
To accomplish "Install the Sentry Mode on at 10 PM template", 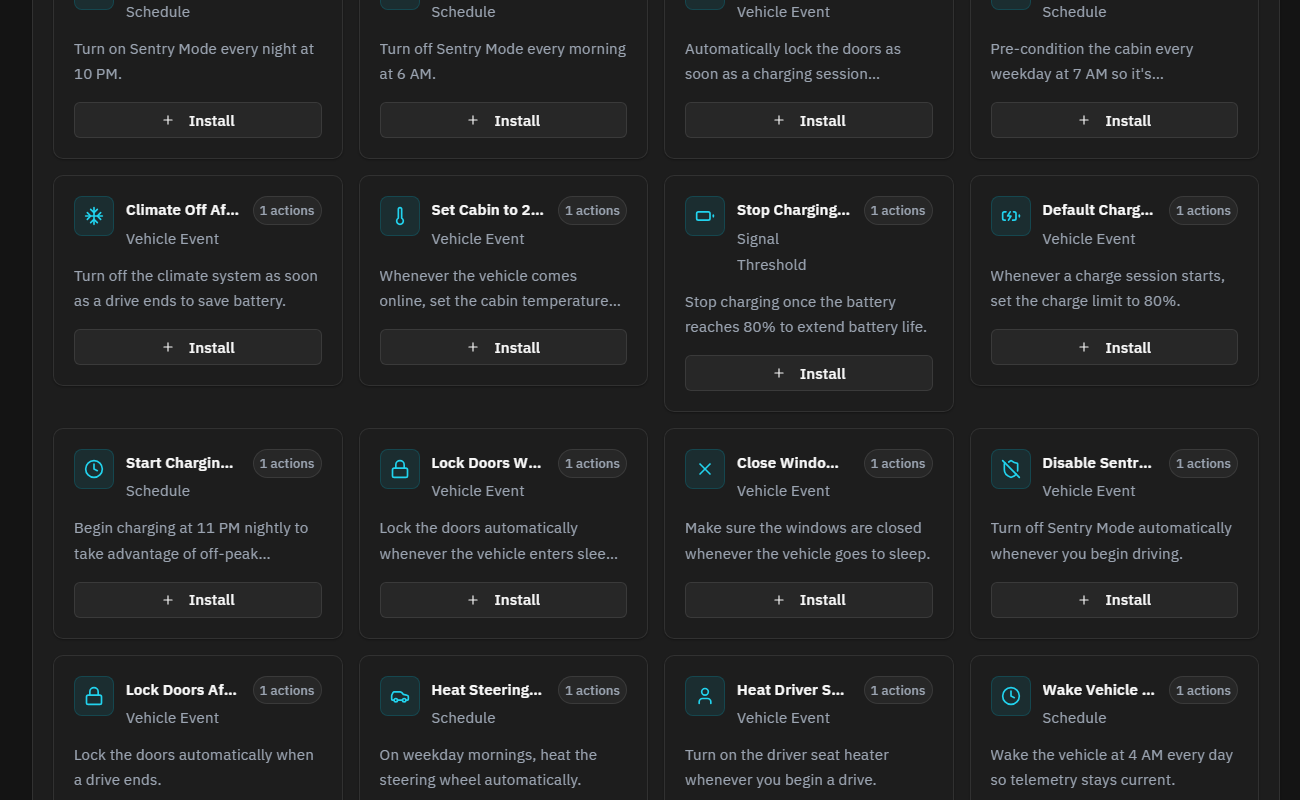I will tap(198, 120).
